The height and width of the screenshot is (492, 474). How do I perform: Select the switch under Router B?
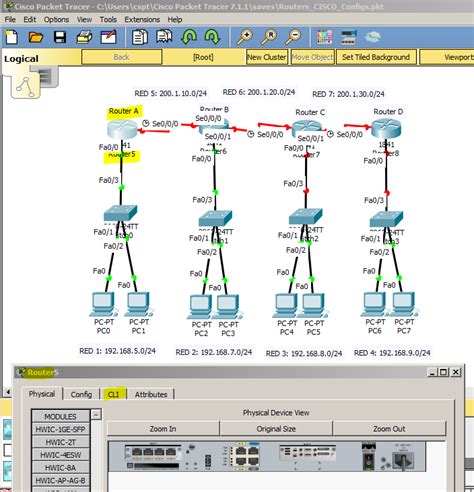[215, 218]
